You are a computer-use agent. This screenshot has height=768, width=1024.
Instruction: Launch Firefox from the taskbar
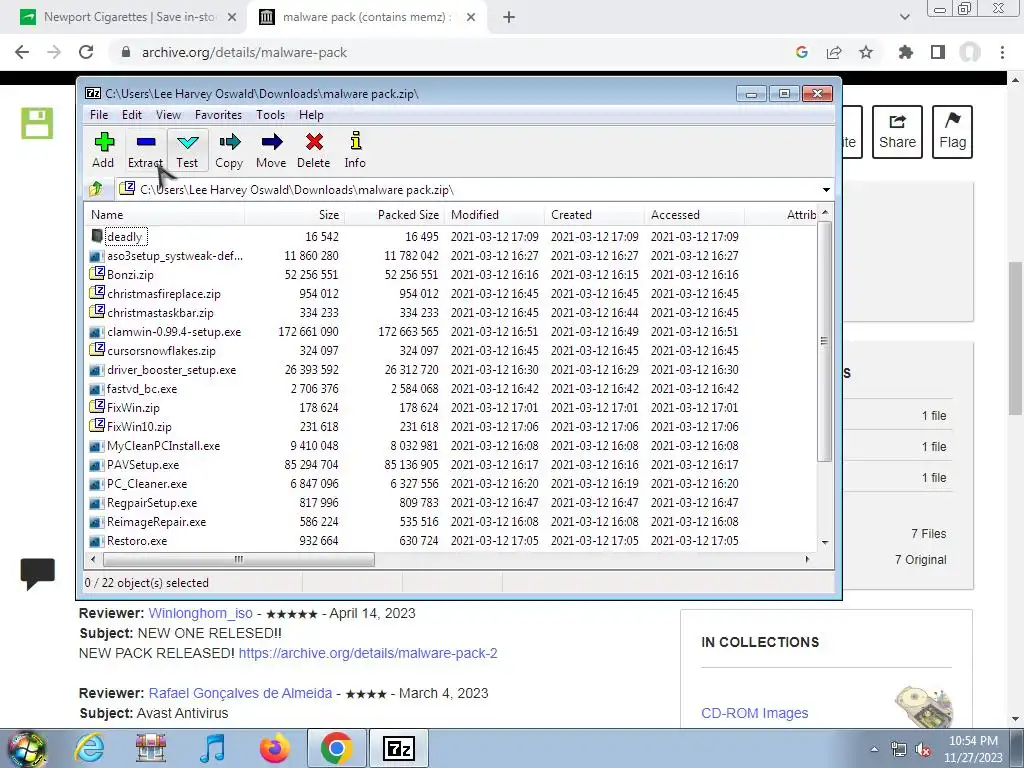pos(275,748)
